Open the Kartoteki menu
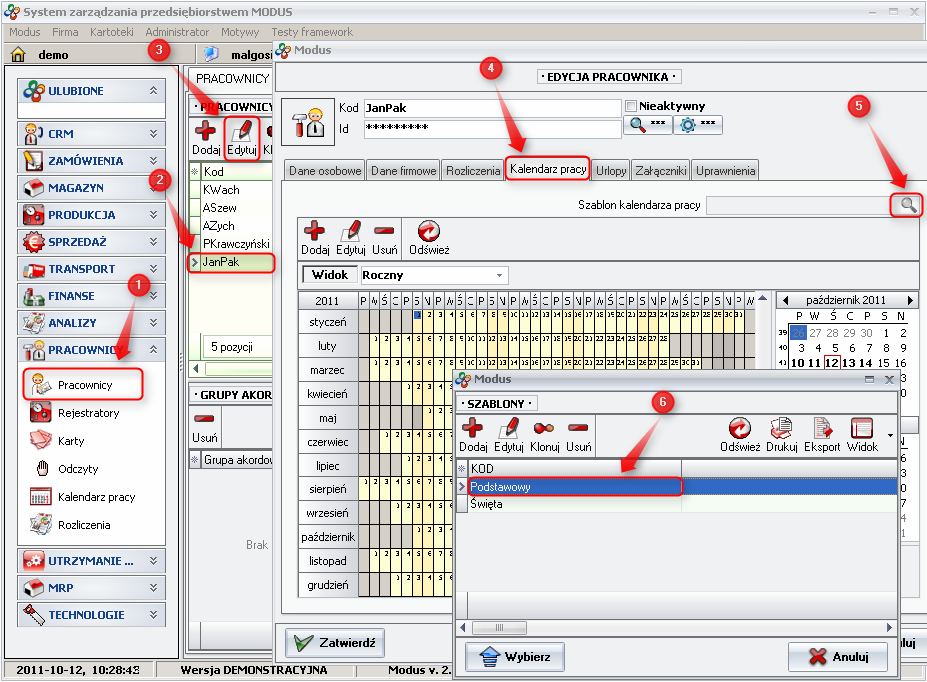 pos(111,32)
